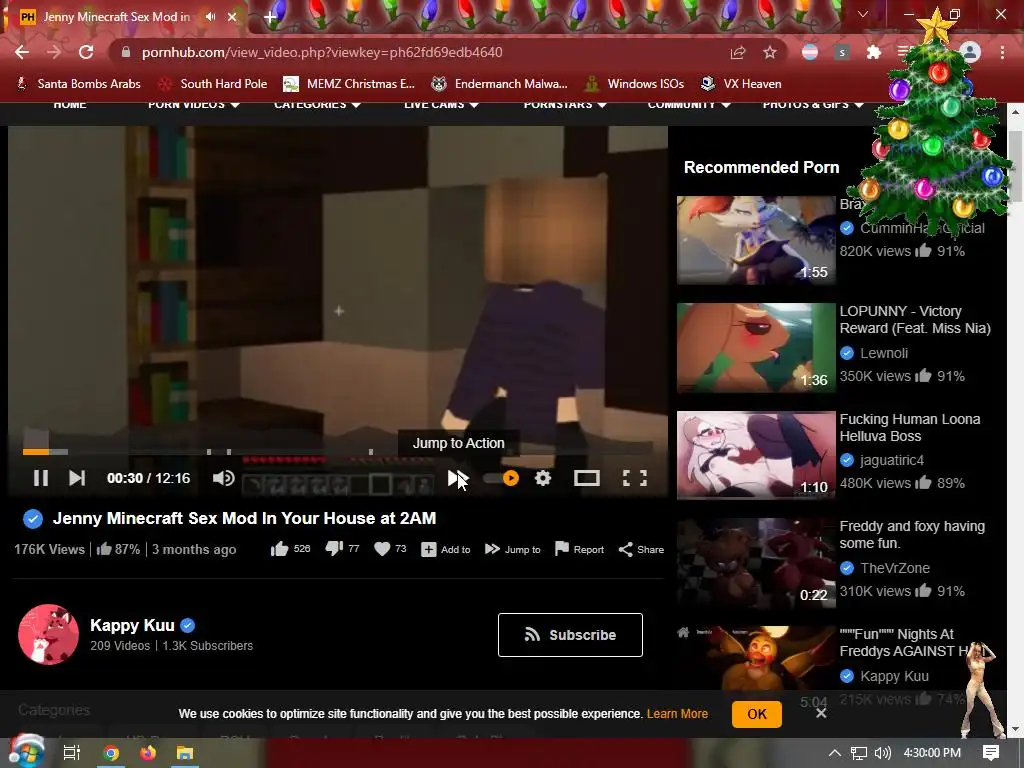
Task: Open the MEMZ Christmas bookmark
Action: tap(349, 84)
